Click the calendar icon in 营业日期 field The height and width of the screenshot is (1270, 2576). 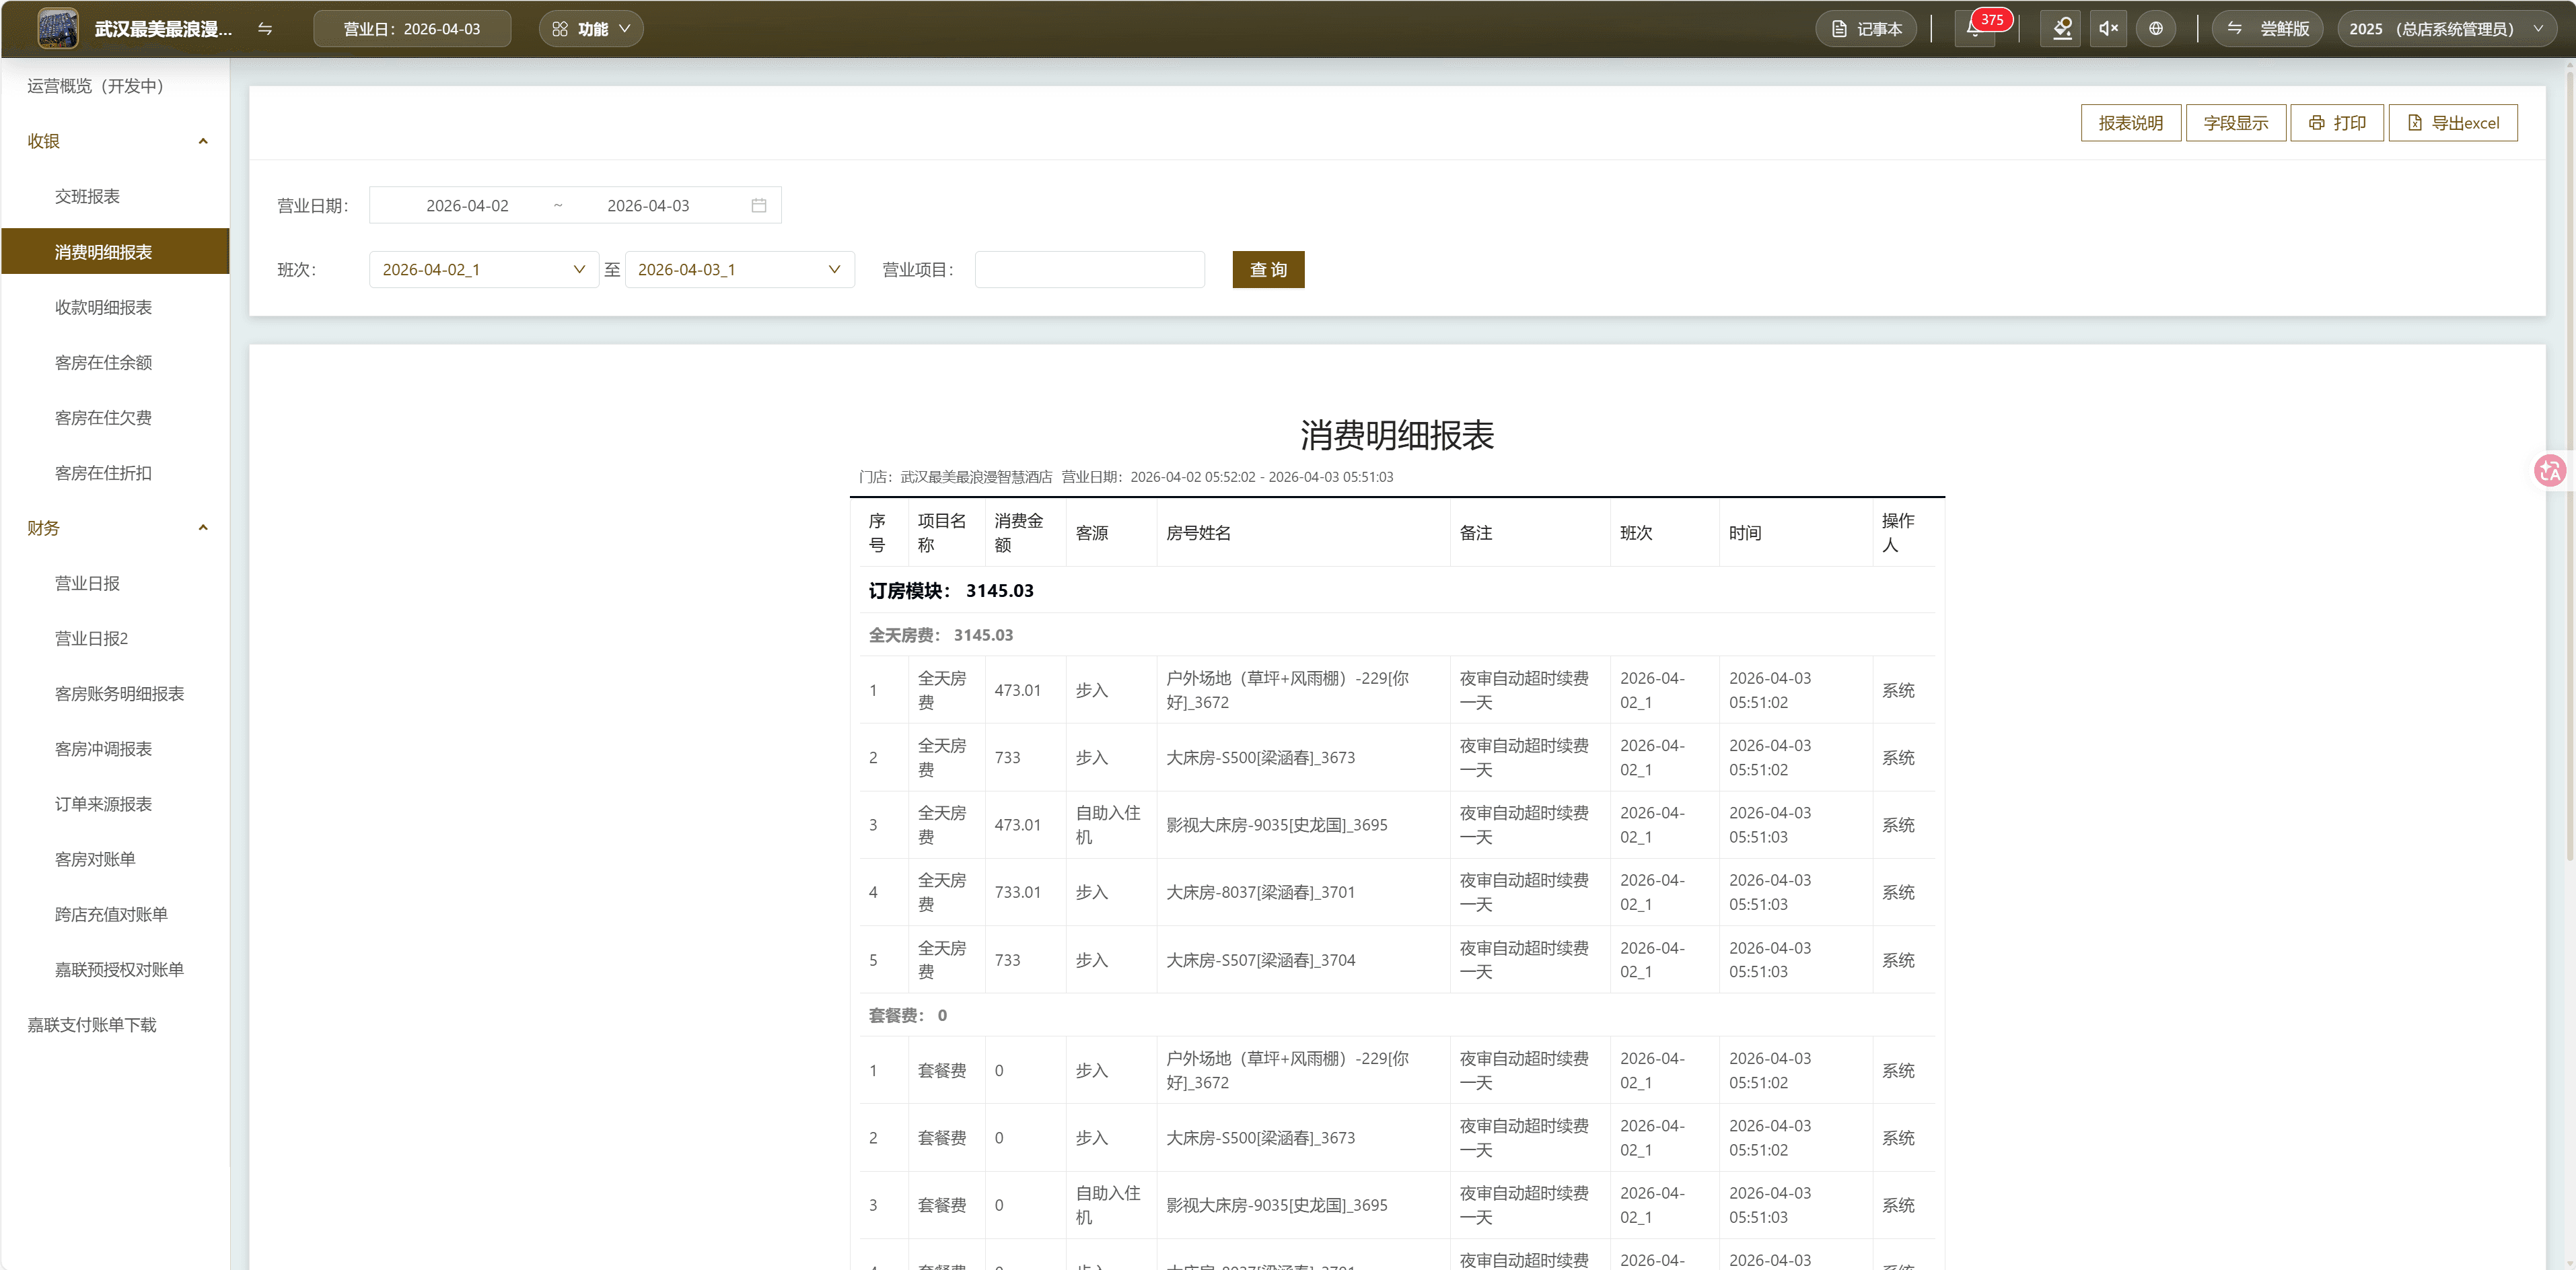[758, 204]
